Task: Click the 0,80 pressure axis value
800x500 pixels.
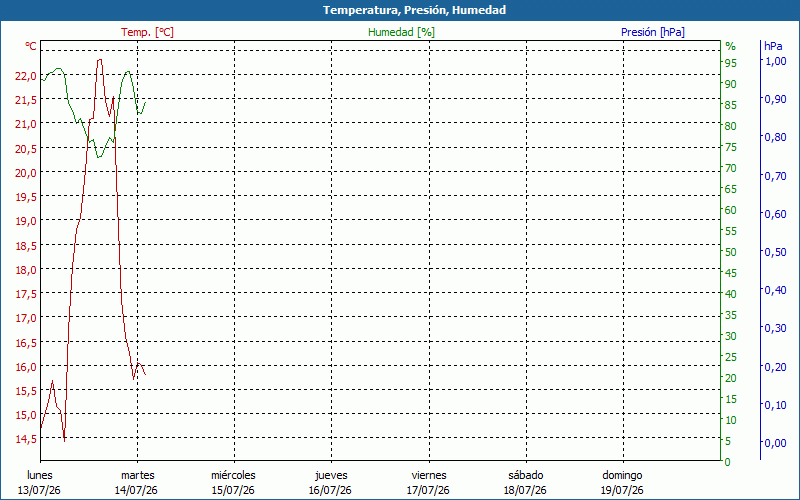Action: click(x=776, y=137)
